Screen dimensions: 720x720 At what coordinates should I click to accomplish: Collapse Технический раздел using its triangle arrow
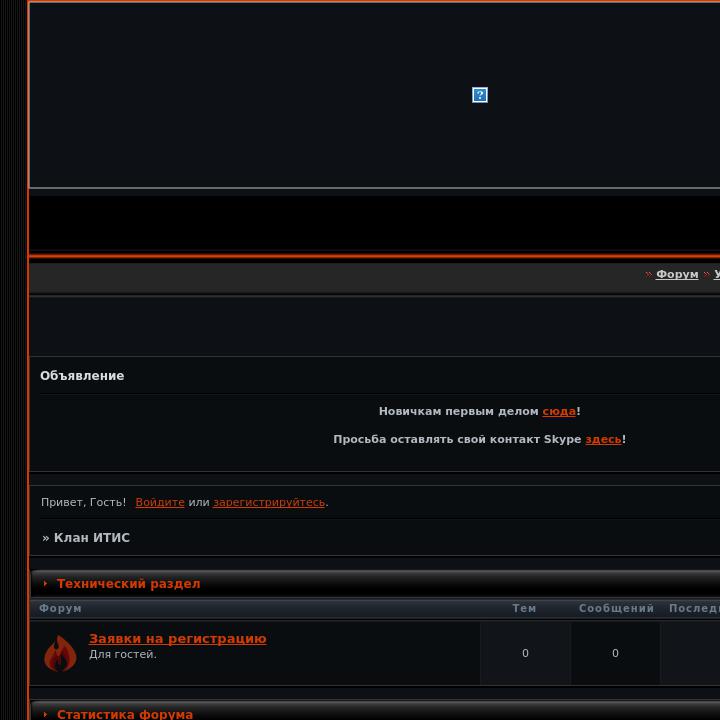(45, 583)
